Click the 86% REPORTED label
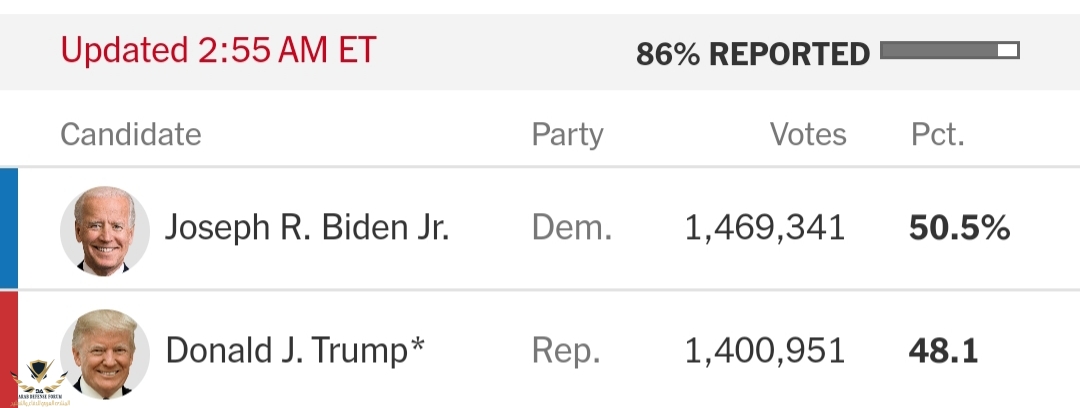Image resolution: width=1080 pixels, height=408 pixels. [x=753, y=54]
